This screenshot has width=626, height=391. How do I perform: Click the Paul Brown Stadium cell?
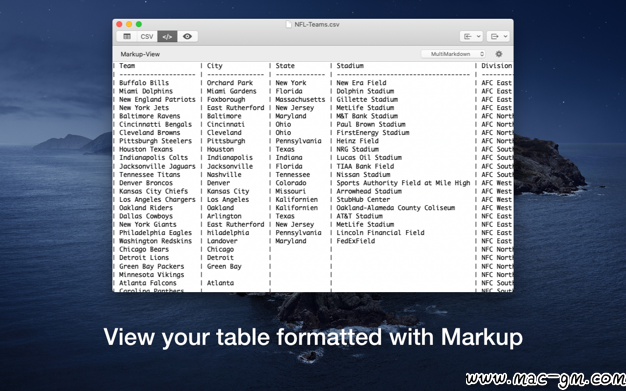tap(371, 125)
